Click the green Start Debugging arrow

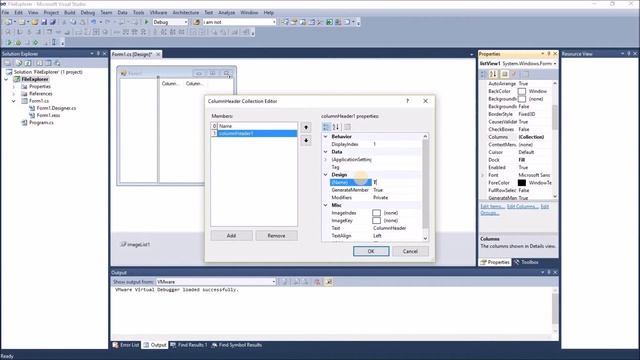click(147, 22)
